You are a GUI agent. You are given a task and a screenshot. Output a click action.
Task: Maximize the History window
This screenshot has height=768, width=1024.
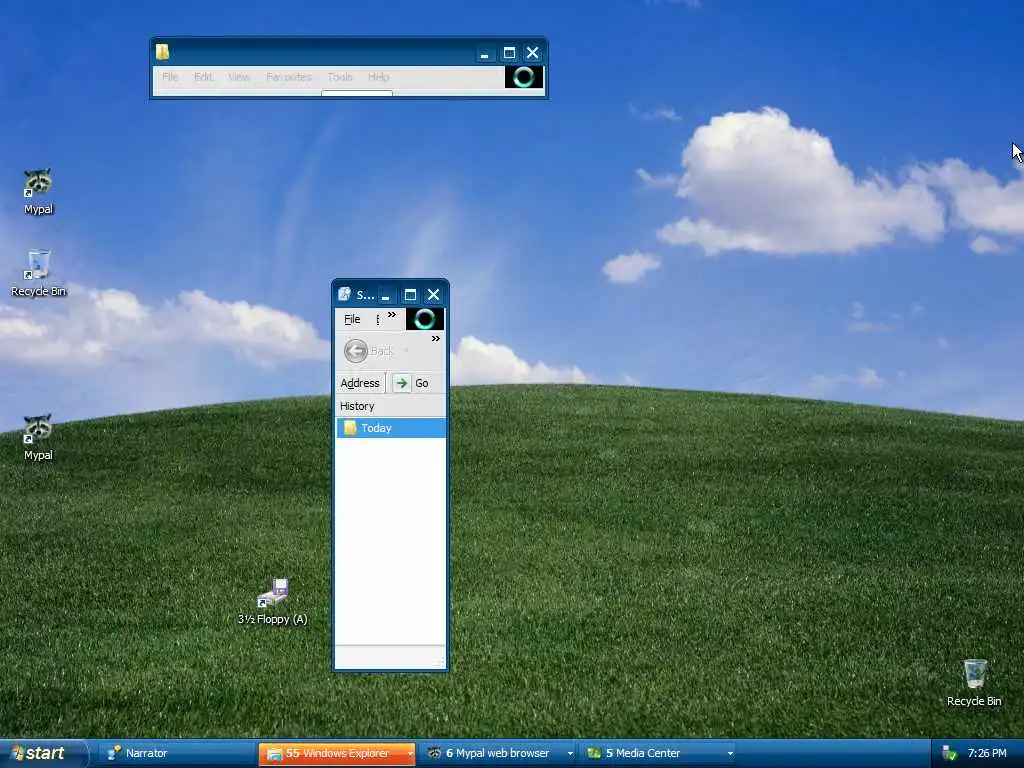point(410,295)
